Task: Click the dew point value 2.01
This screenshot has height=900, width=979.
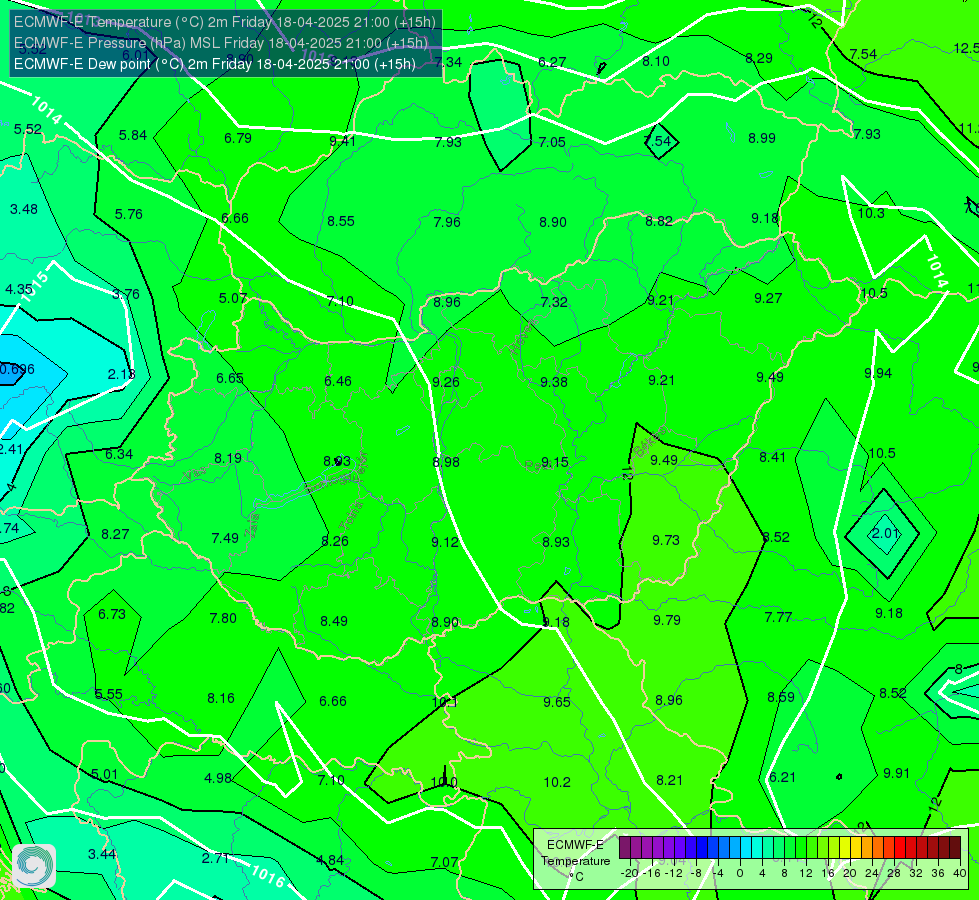Action: point(885,533)
